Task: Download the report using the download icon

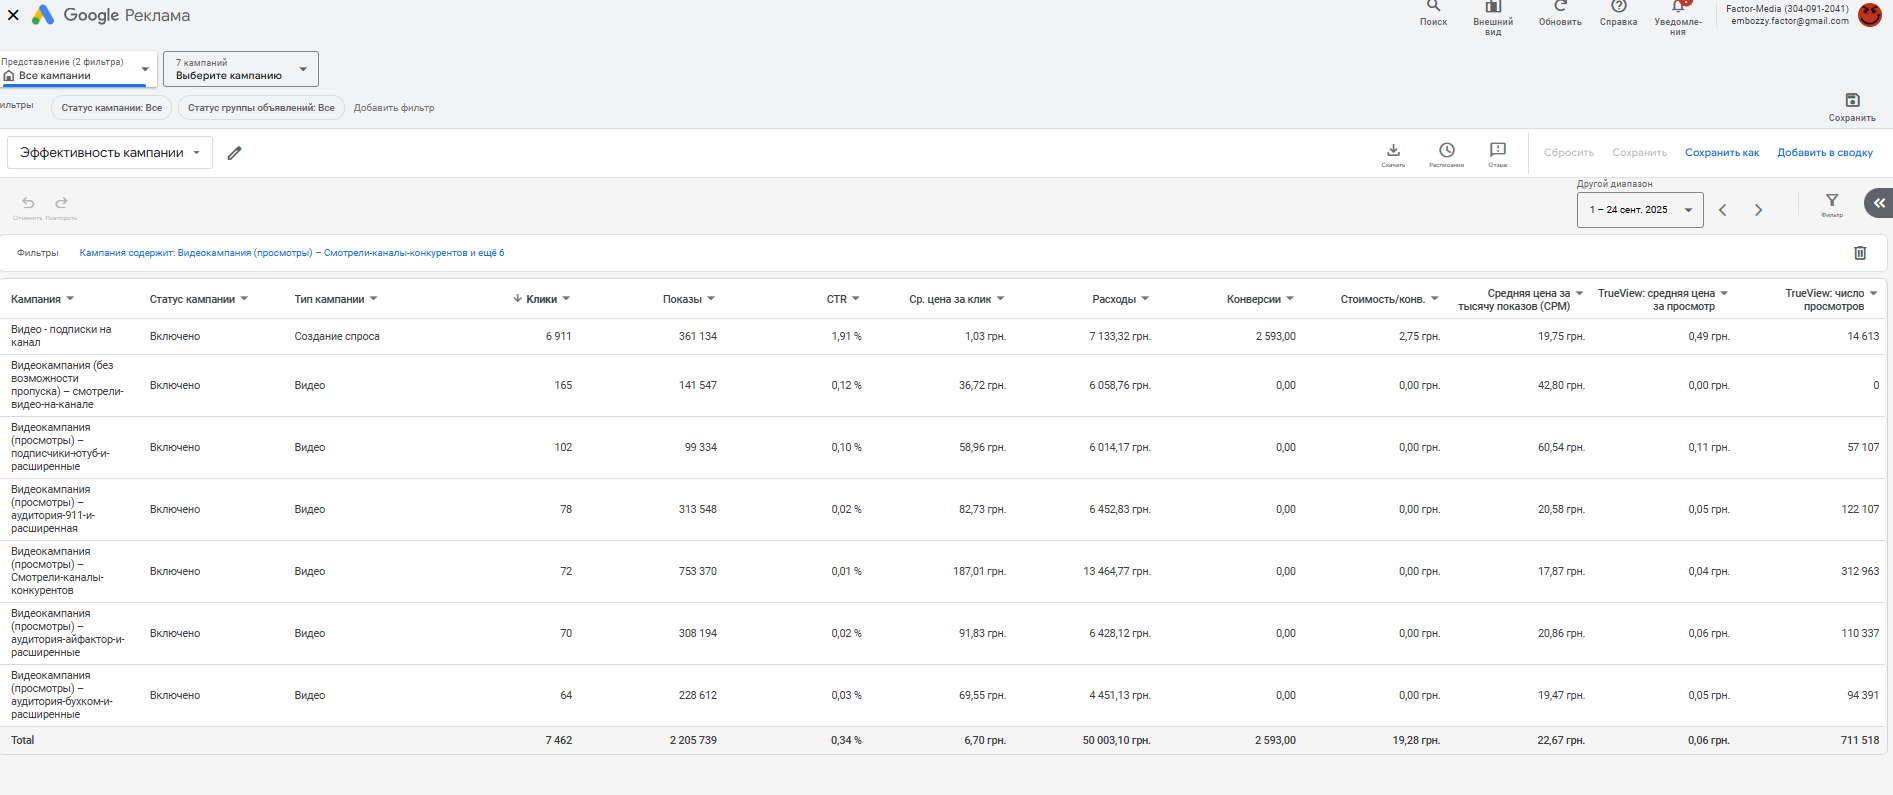Action: coord(1393,151)
